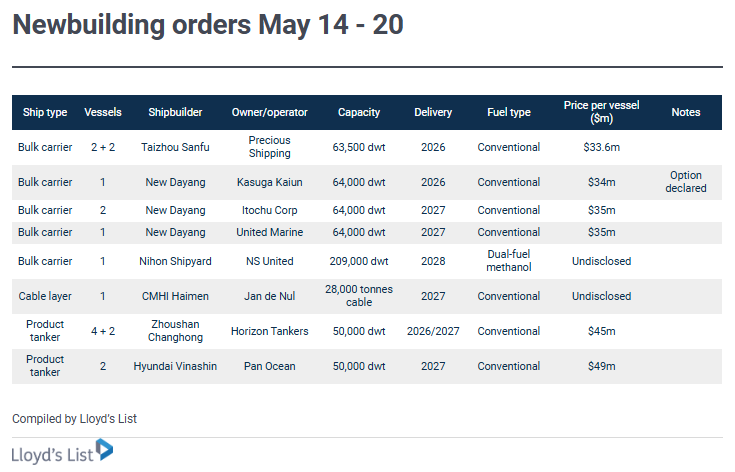Click the Ship type column header
The image size is (735, 472).
click(x=45, y=113)
